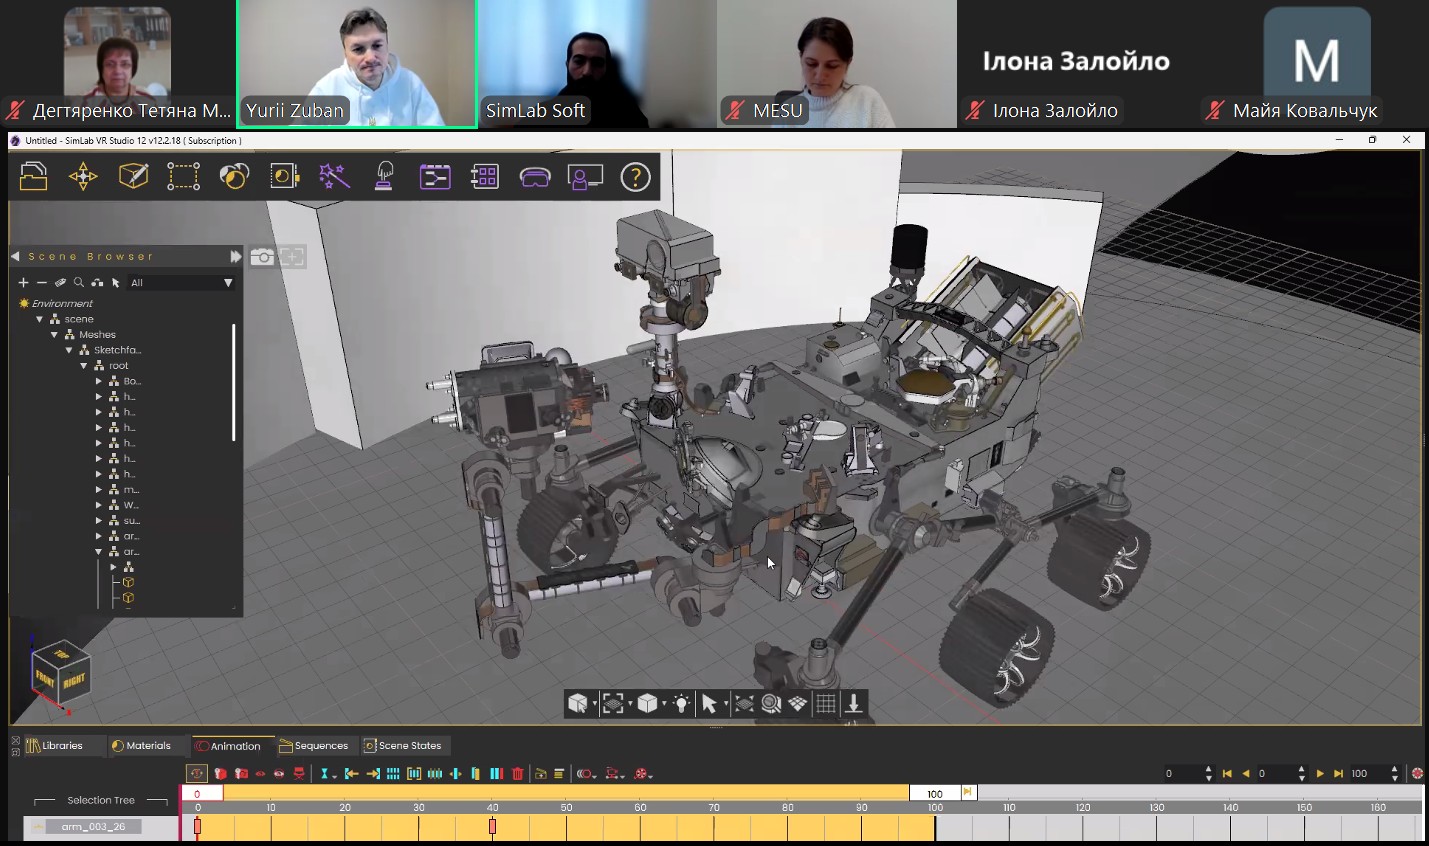Click the magic wand effects icon
Viewport: 1429px width, 846px height.
pos(334,177)
